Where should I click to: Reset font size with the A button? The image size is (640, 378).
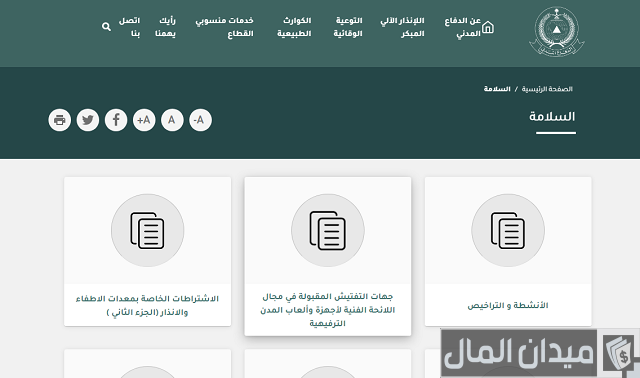pyautogui.click(x=172, y=120)
